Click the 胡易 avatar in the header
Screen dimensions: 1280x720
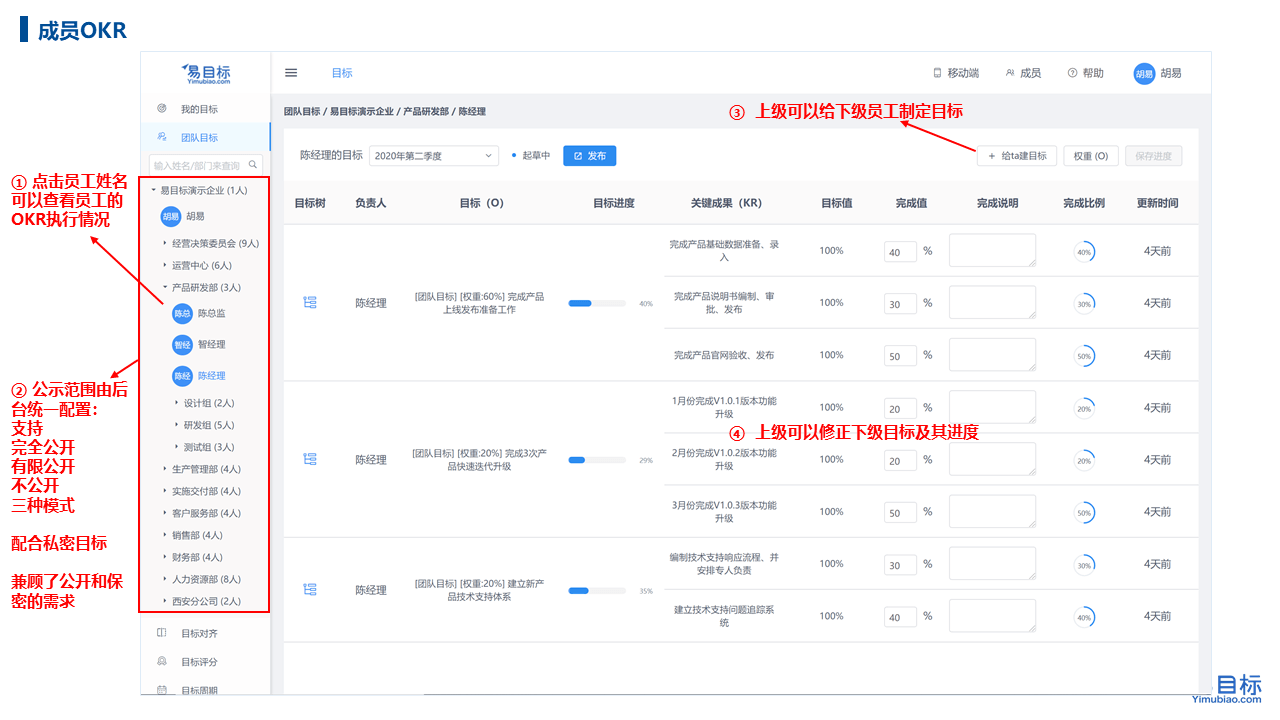coord(1144,73)
